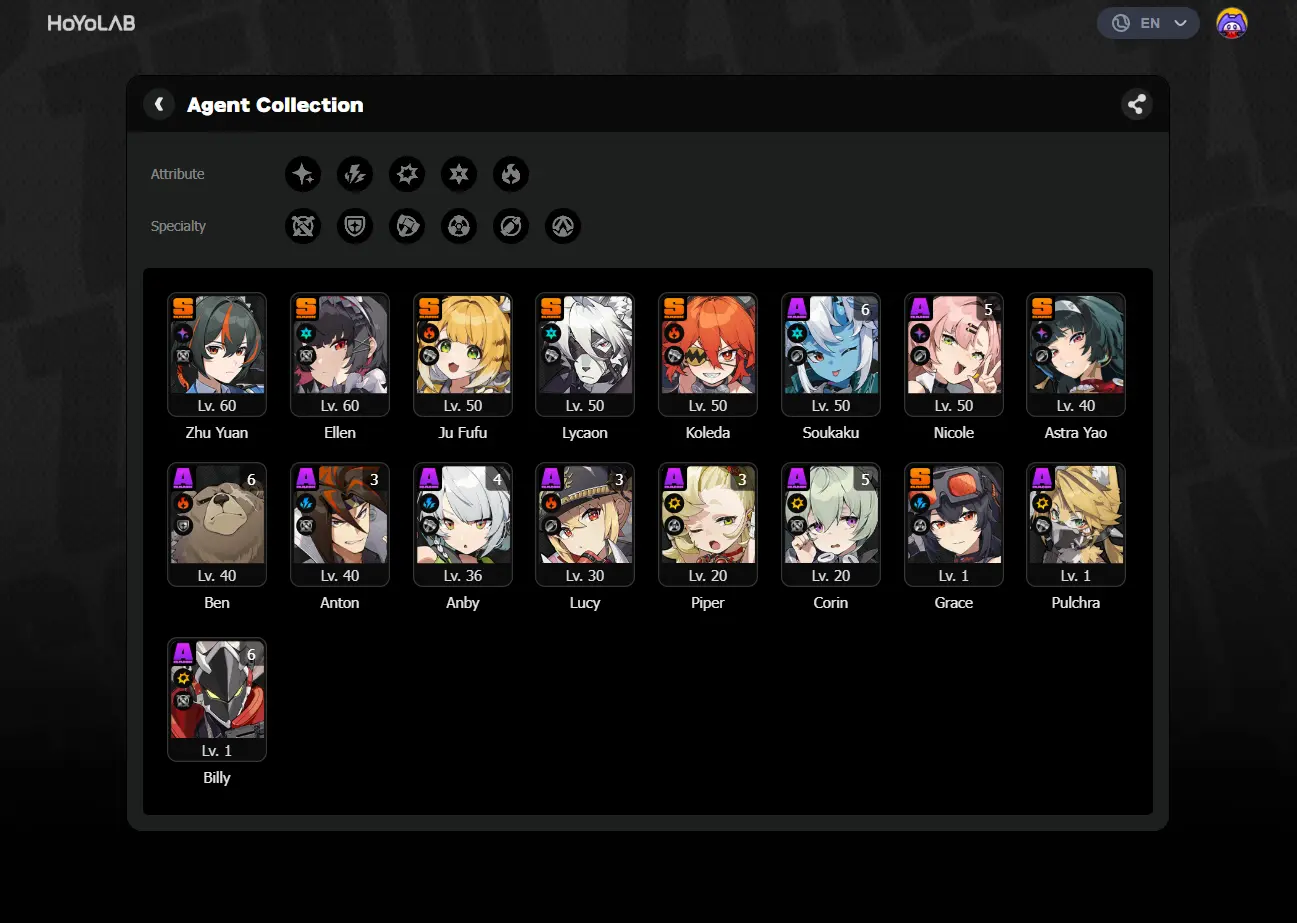
Task: View Astra Yao's agent card
Action: (x=1076, y=354)
